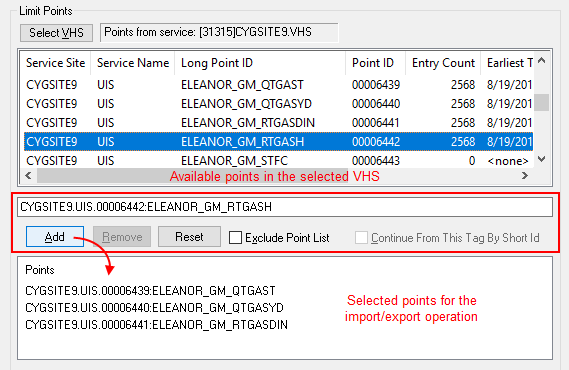Select row ELEANOR_GM_RTGASDIN in available points
The width and height of the screenshot is (569, 370).
tap(278, 123)
